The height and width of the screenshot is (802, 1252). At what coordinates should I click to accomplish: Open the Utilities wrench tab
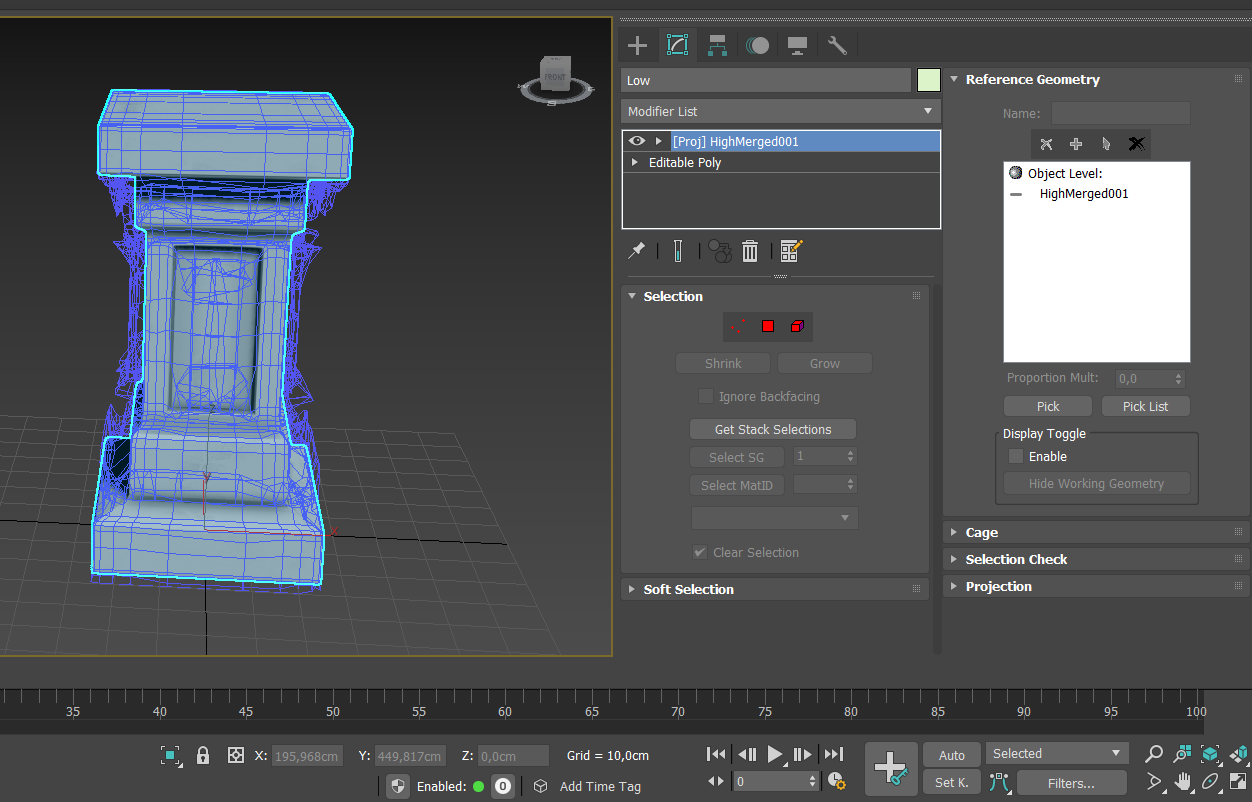coord(837,45)
